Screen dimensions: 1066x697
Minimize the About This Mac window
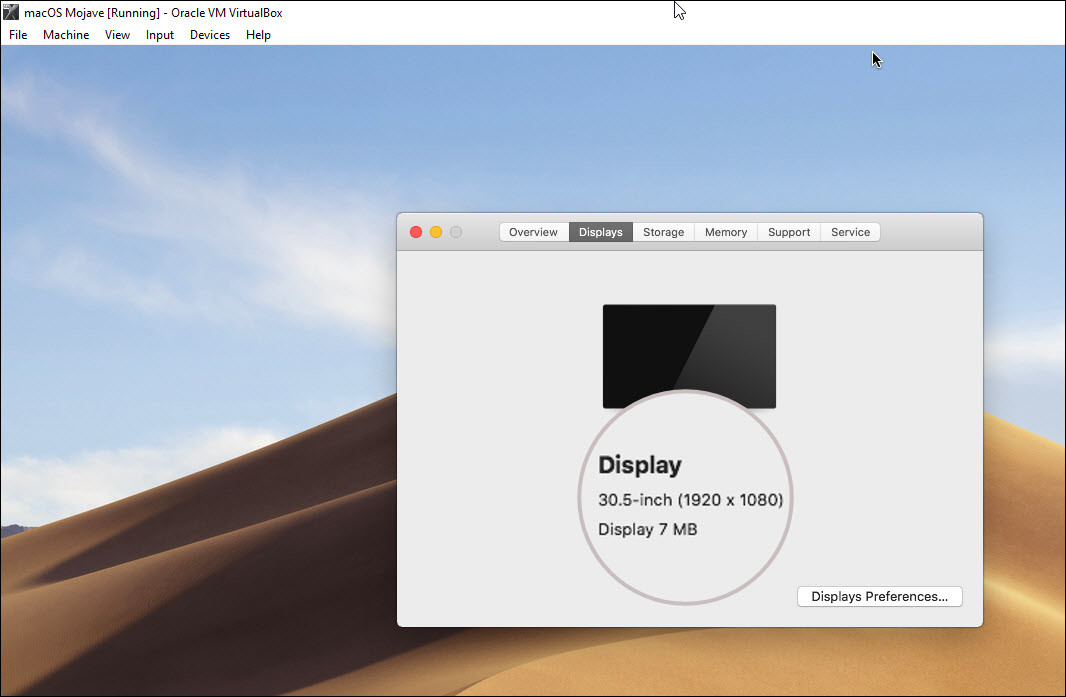pyautogui.click(x=436, y=232)
